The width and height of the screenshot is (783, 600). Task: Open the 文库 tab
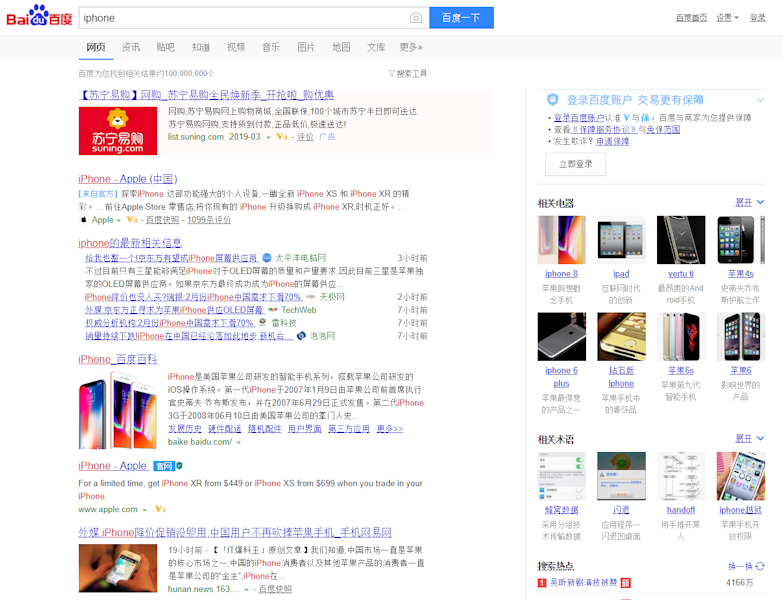tap(376, 47)
